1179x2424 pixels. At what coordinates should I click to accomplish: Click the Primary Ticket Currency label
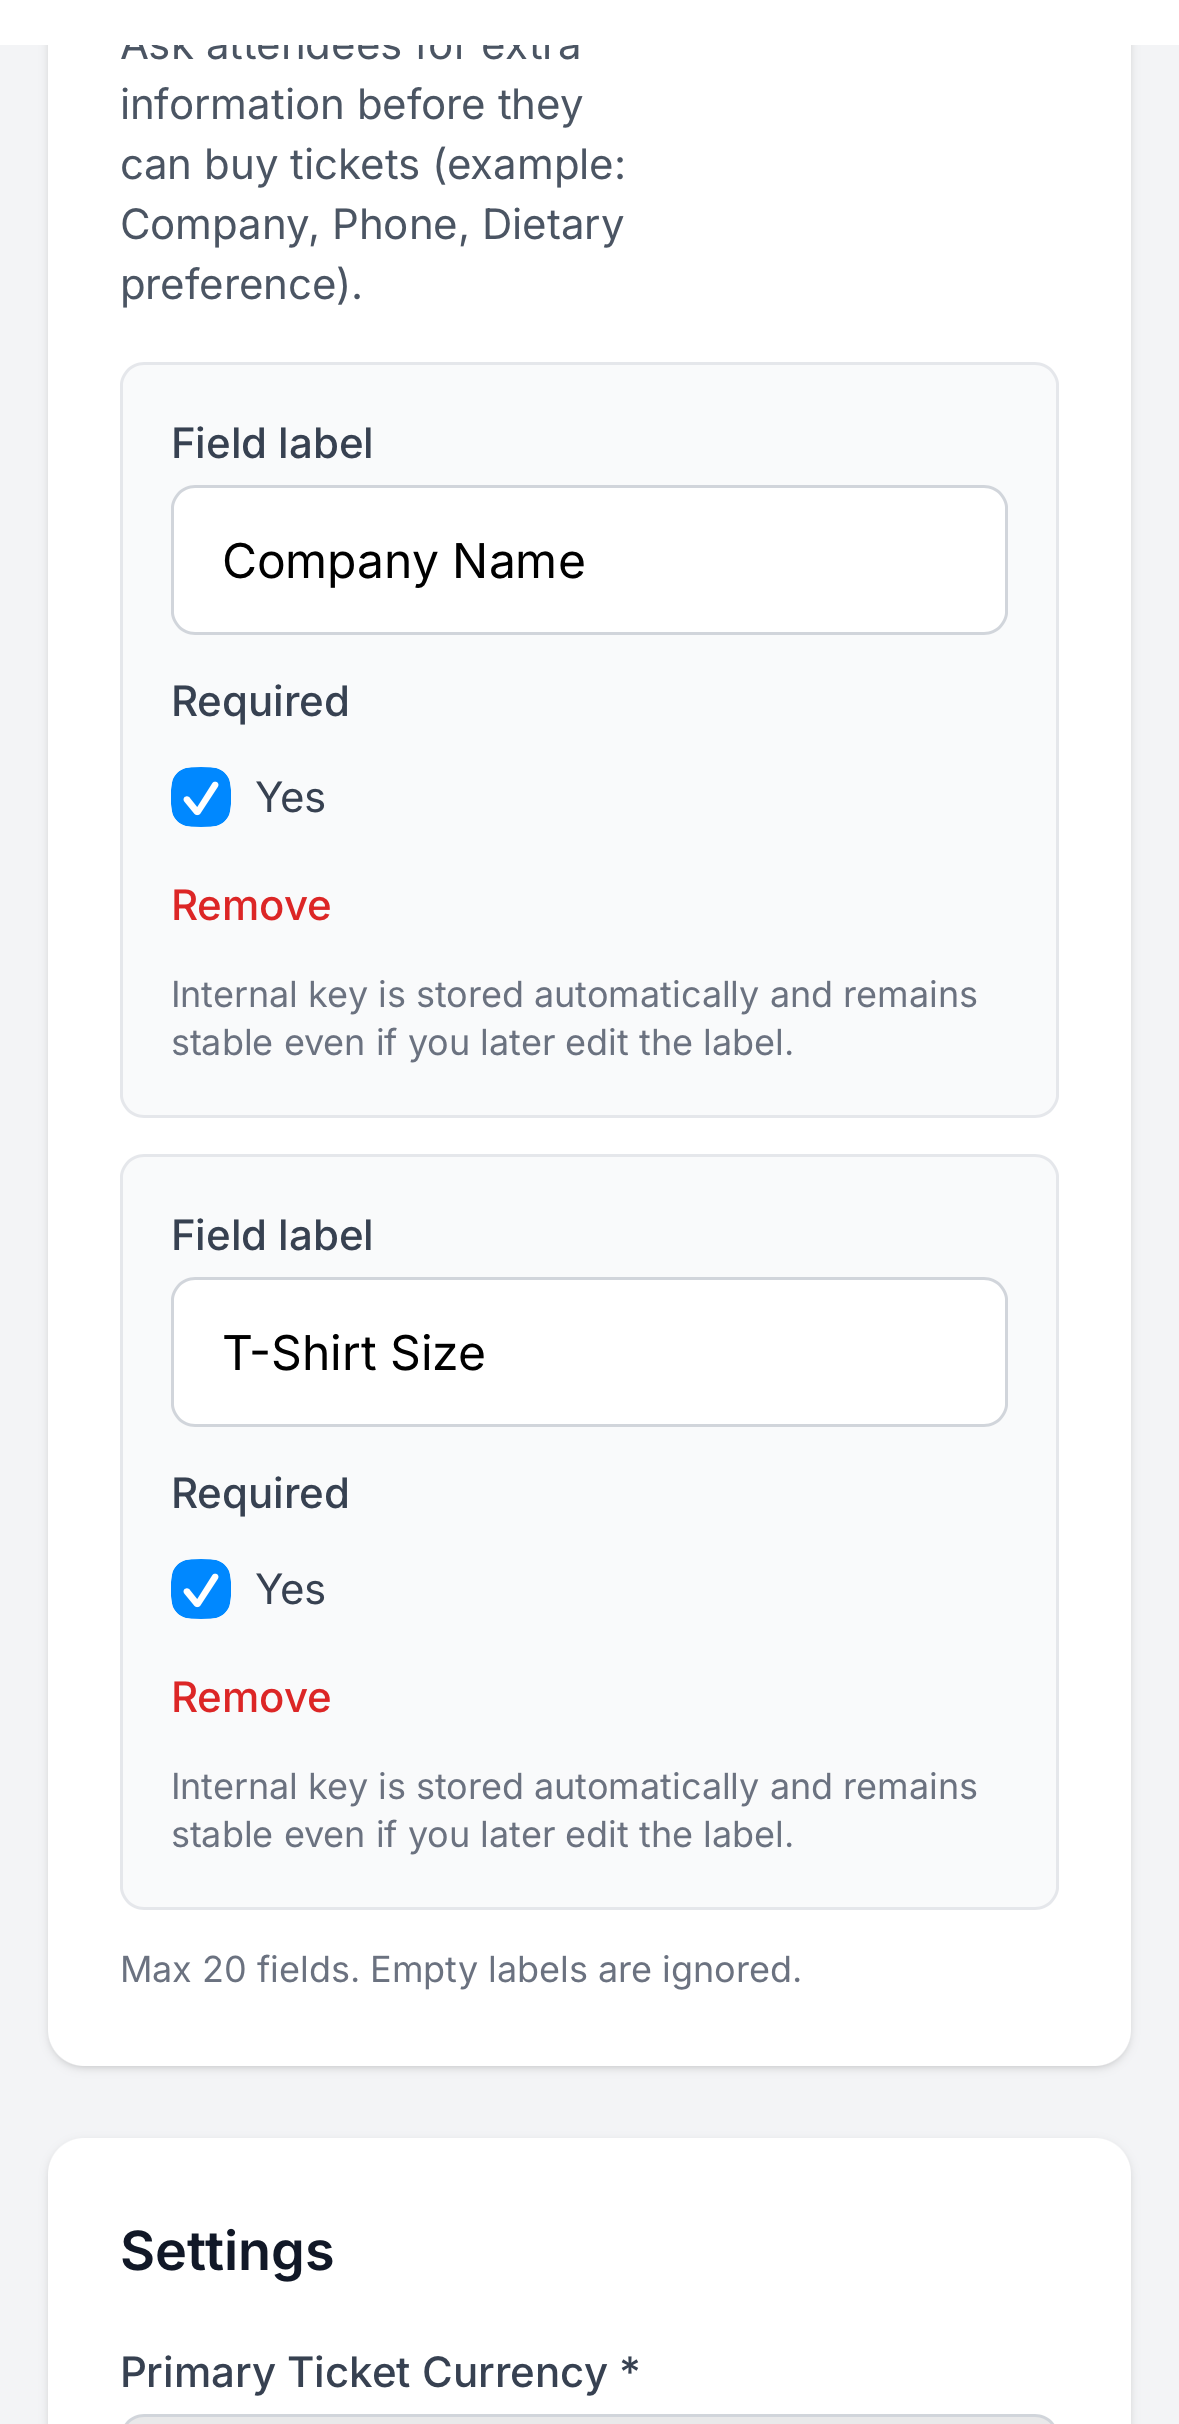pos(365,2372)
